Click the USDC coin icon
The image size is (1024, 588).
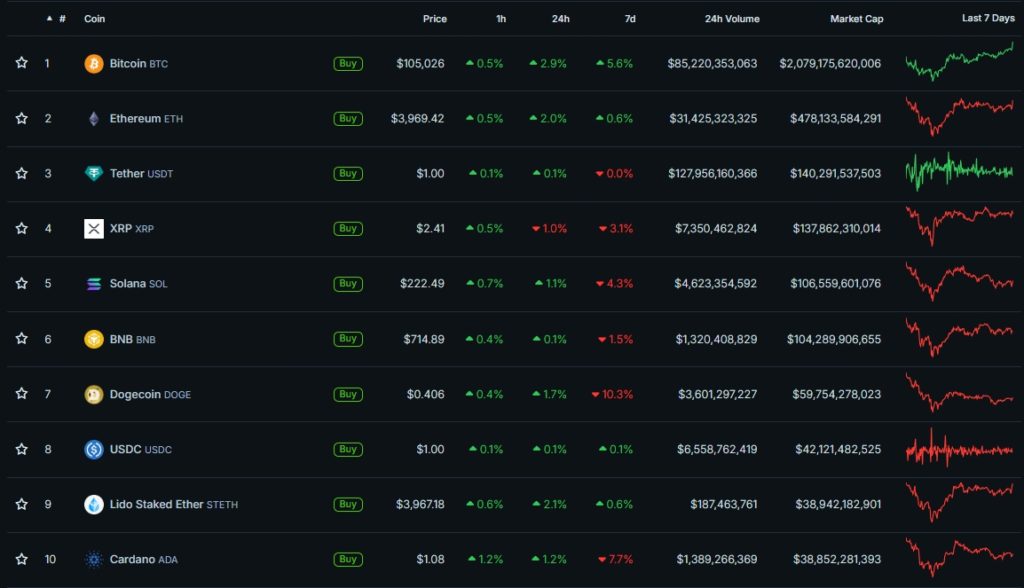pyautogui.click(x=93, y=449)
